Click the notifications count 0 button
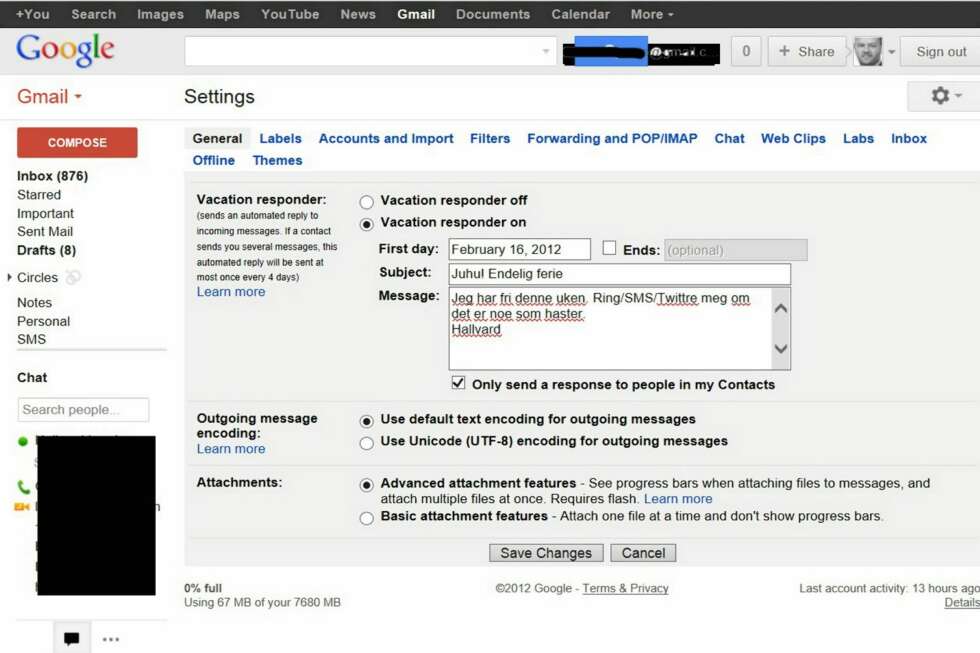Viewport: 980px width, 653px height. (x=746, y=51)
